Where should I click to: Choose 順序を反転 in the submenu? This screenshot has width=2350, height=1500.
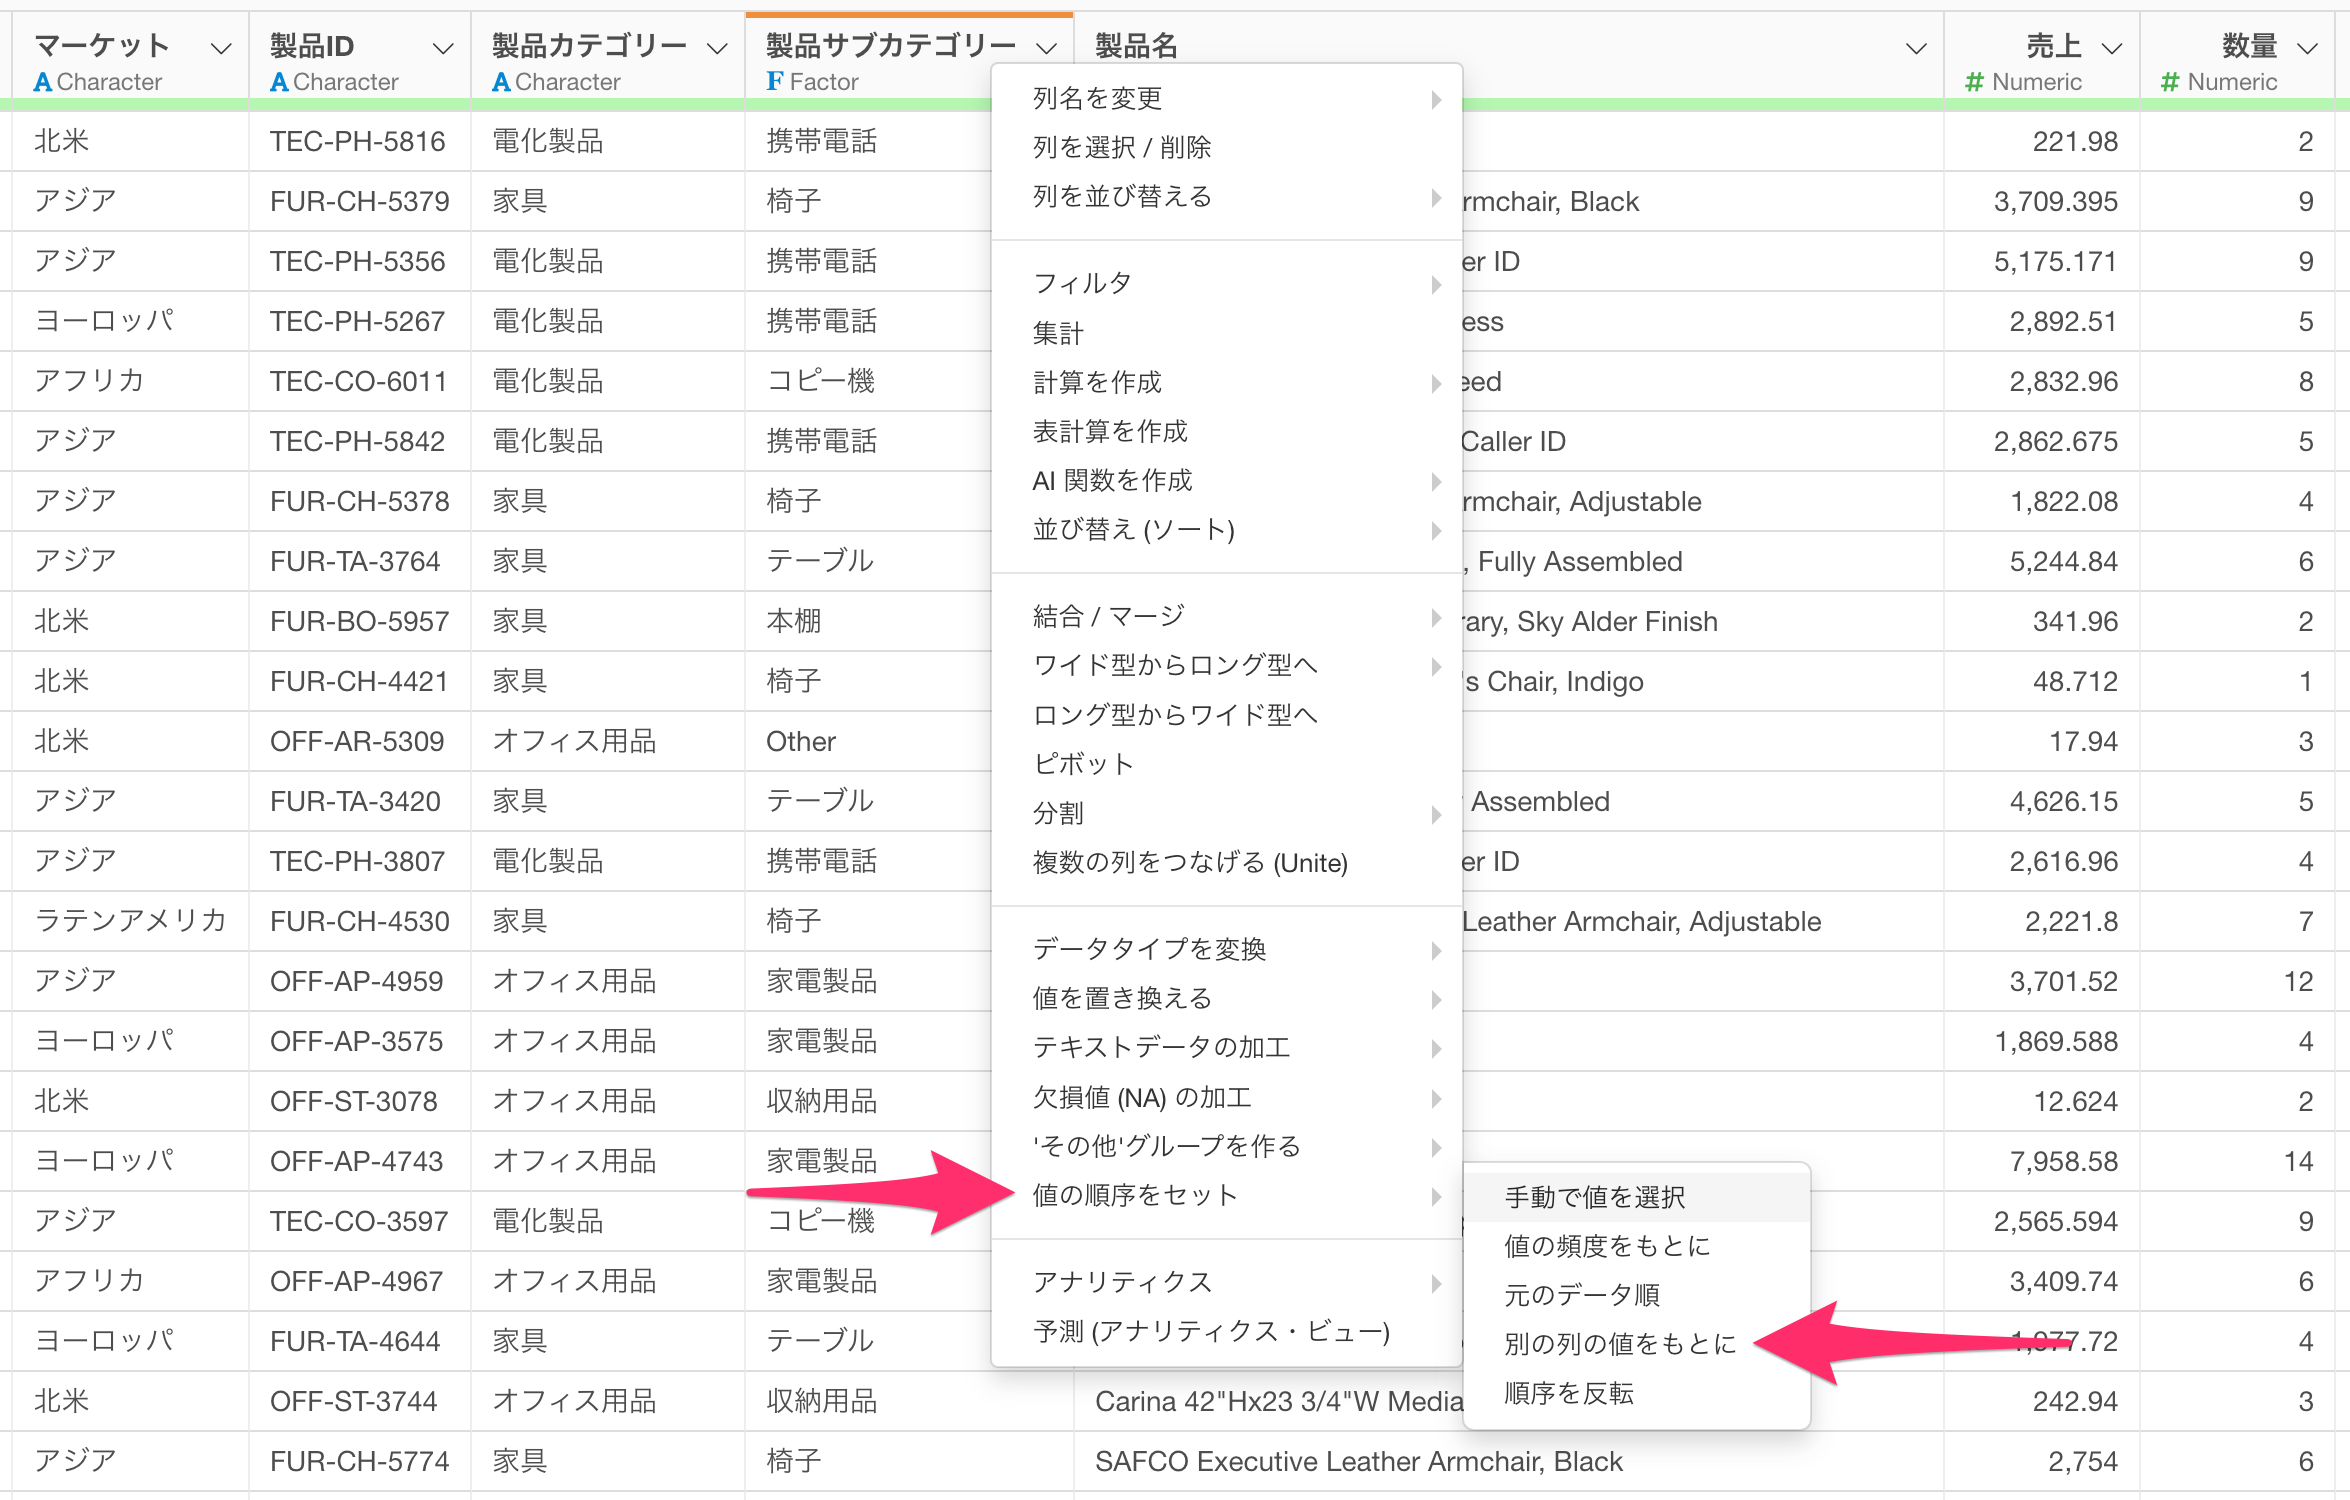(1568, 1393)
